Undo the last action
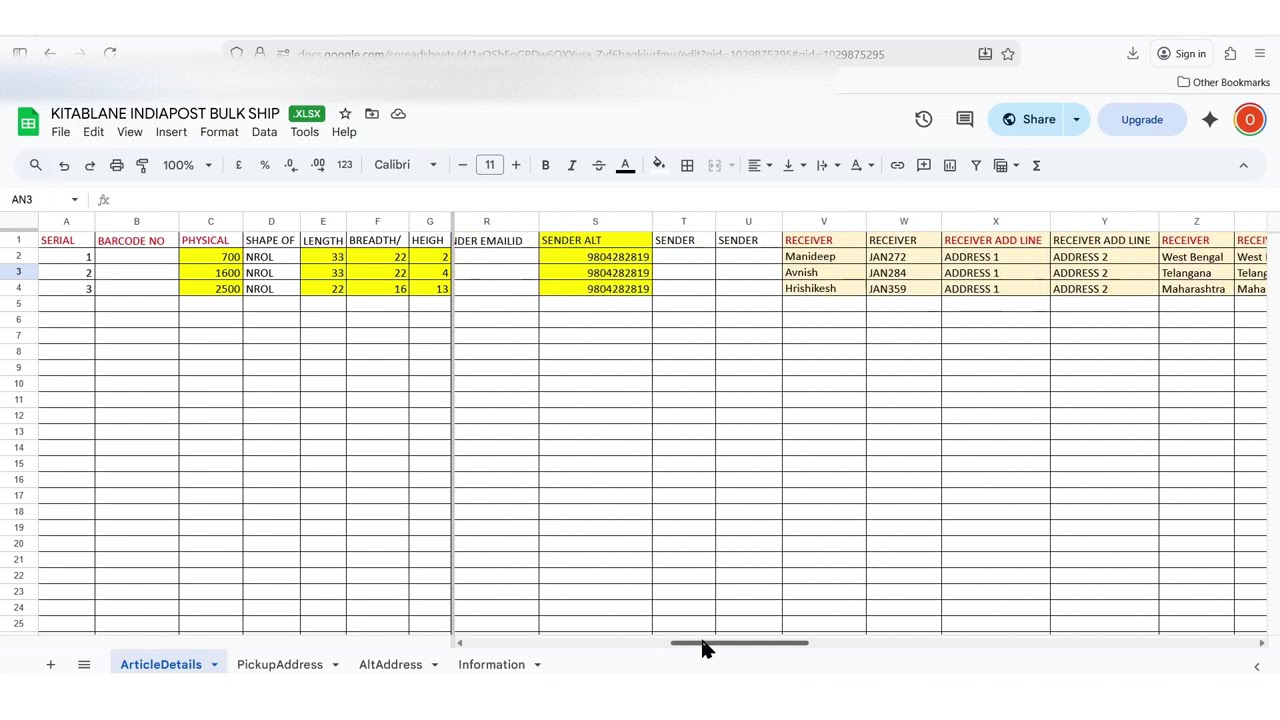This screenshot has width=1280, height=720. tap(64, 165)
